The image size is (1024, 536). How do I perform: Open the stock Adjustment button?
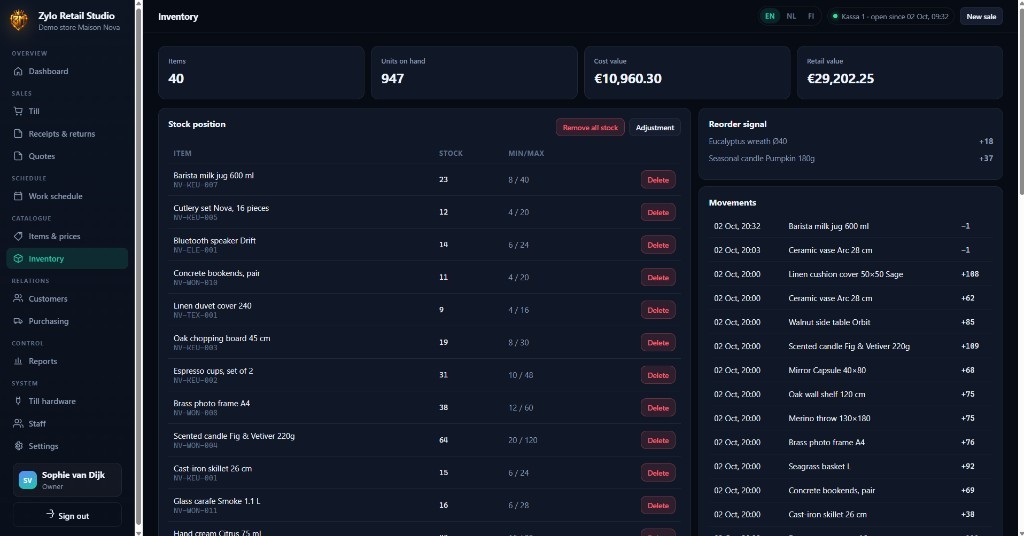pos(655,127)
